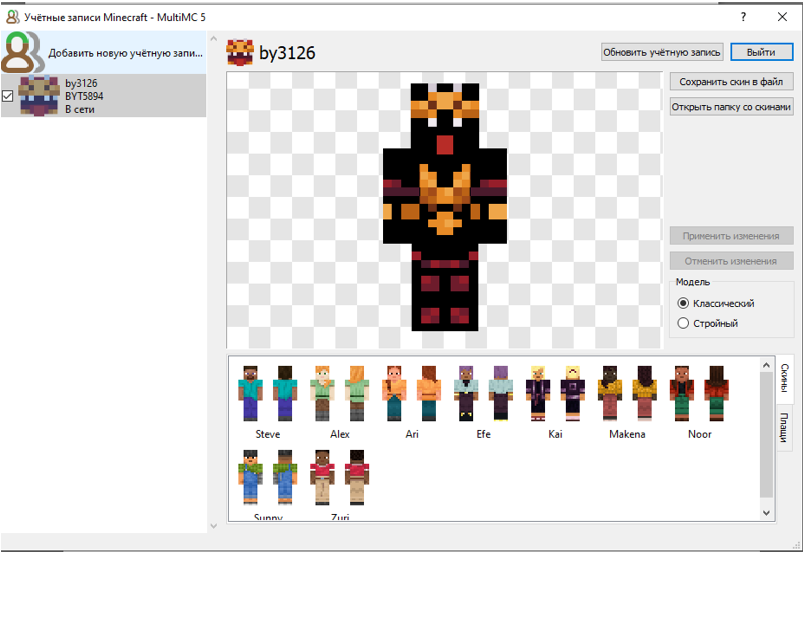The width and height of the screenshot is (804, 631).
Task: Toggle the by3126 account checkbox
Action: coord(8,96)
